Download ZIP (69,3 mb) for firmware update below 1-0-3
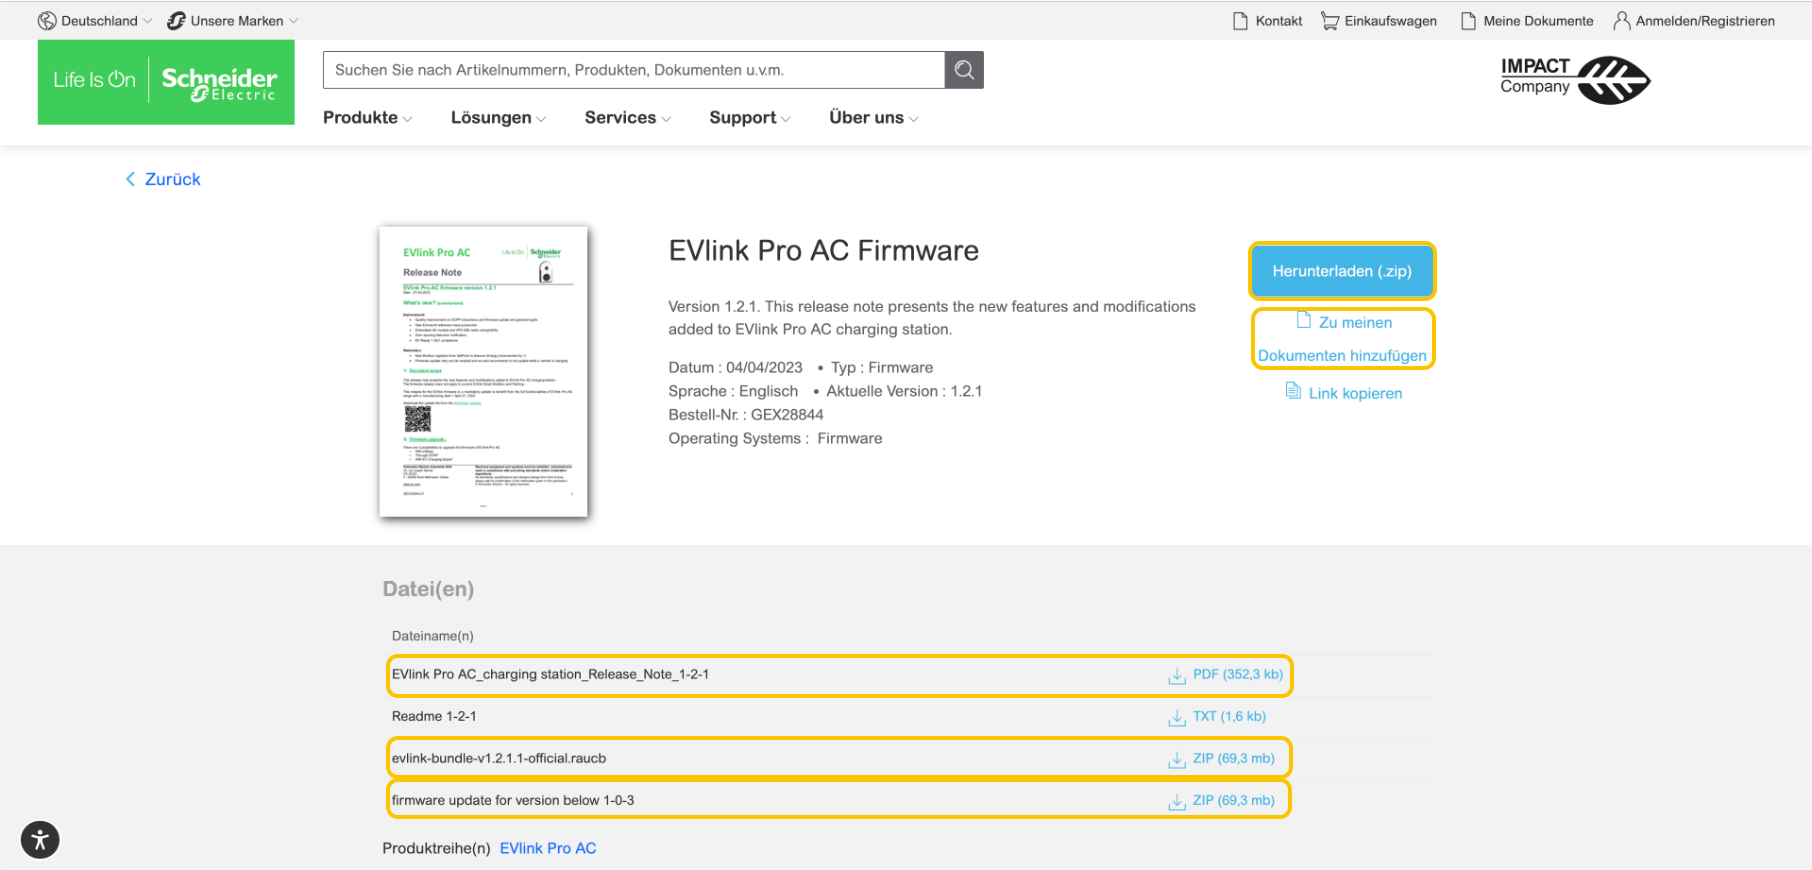 (1233, 801)
